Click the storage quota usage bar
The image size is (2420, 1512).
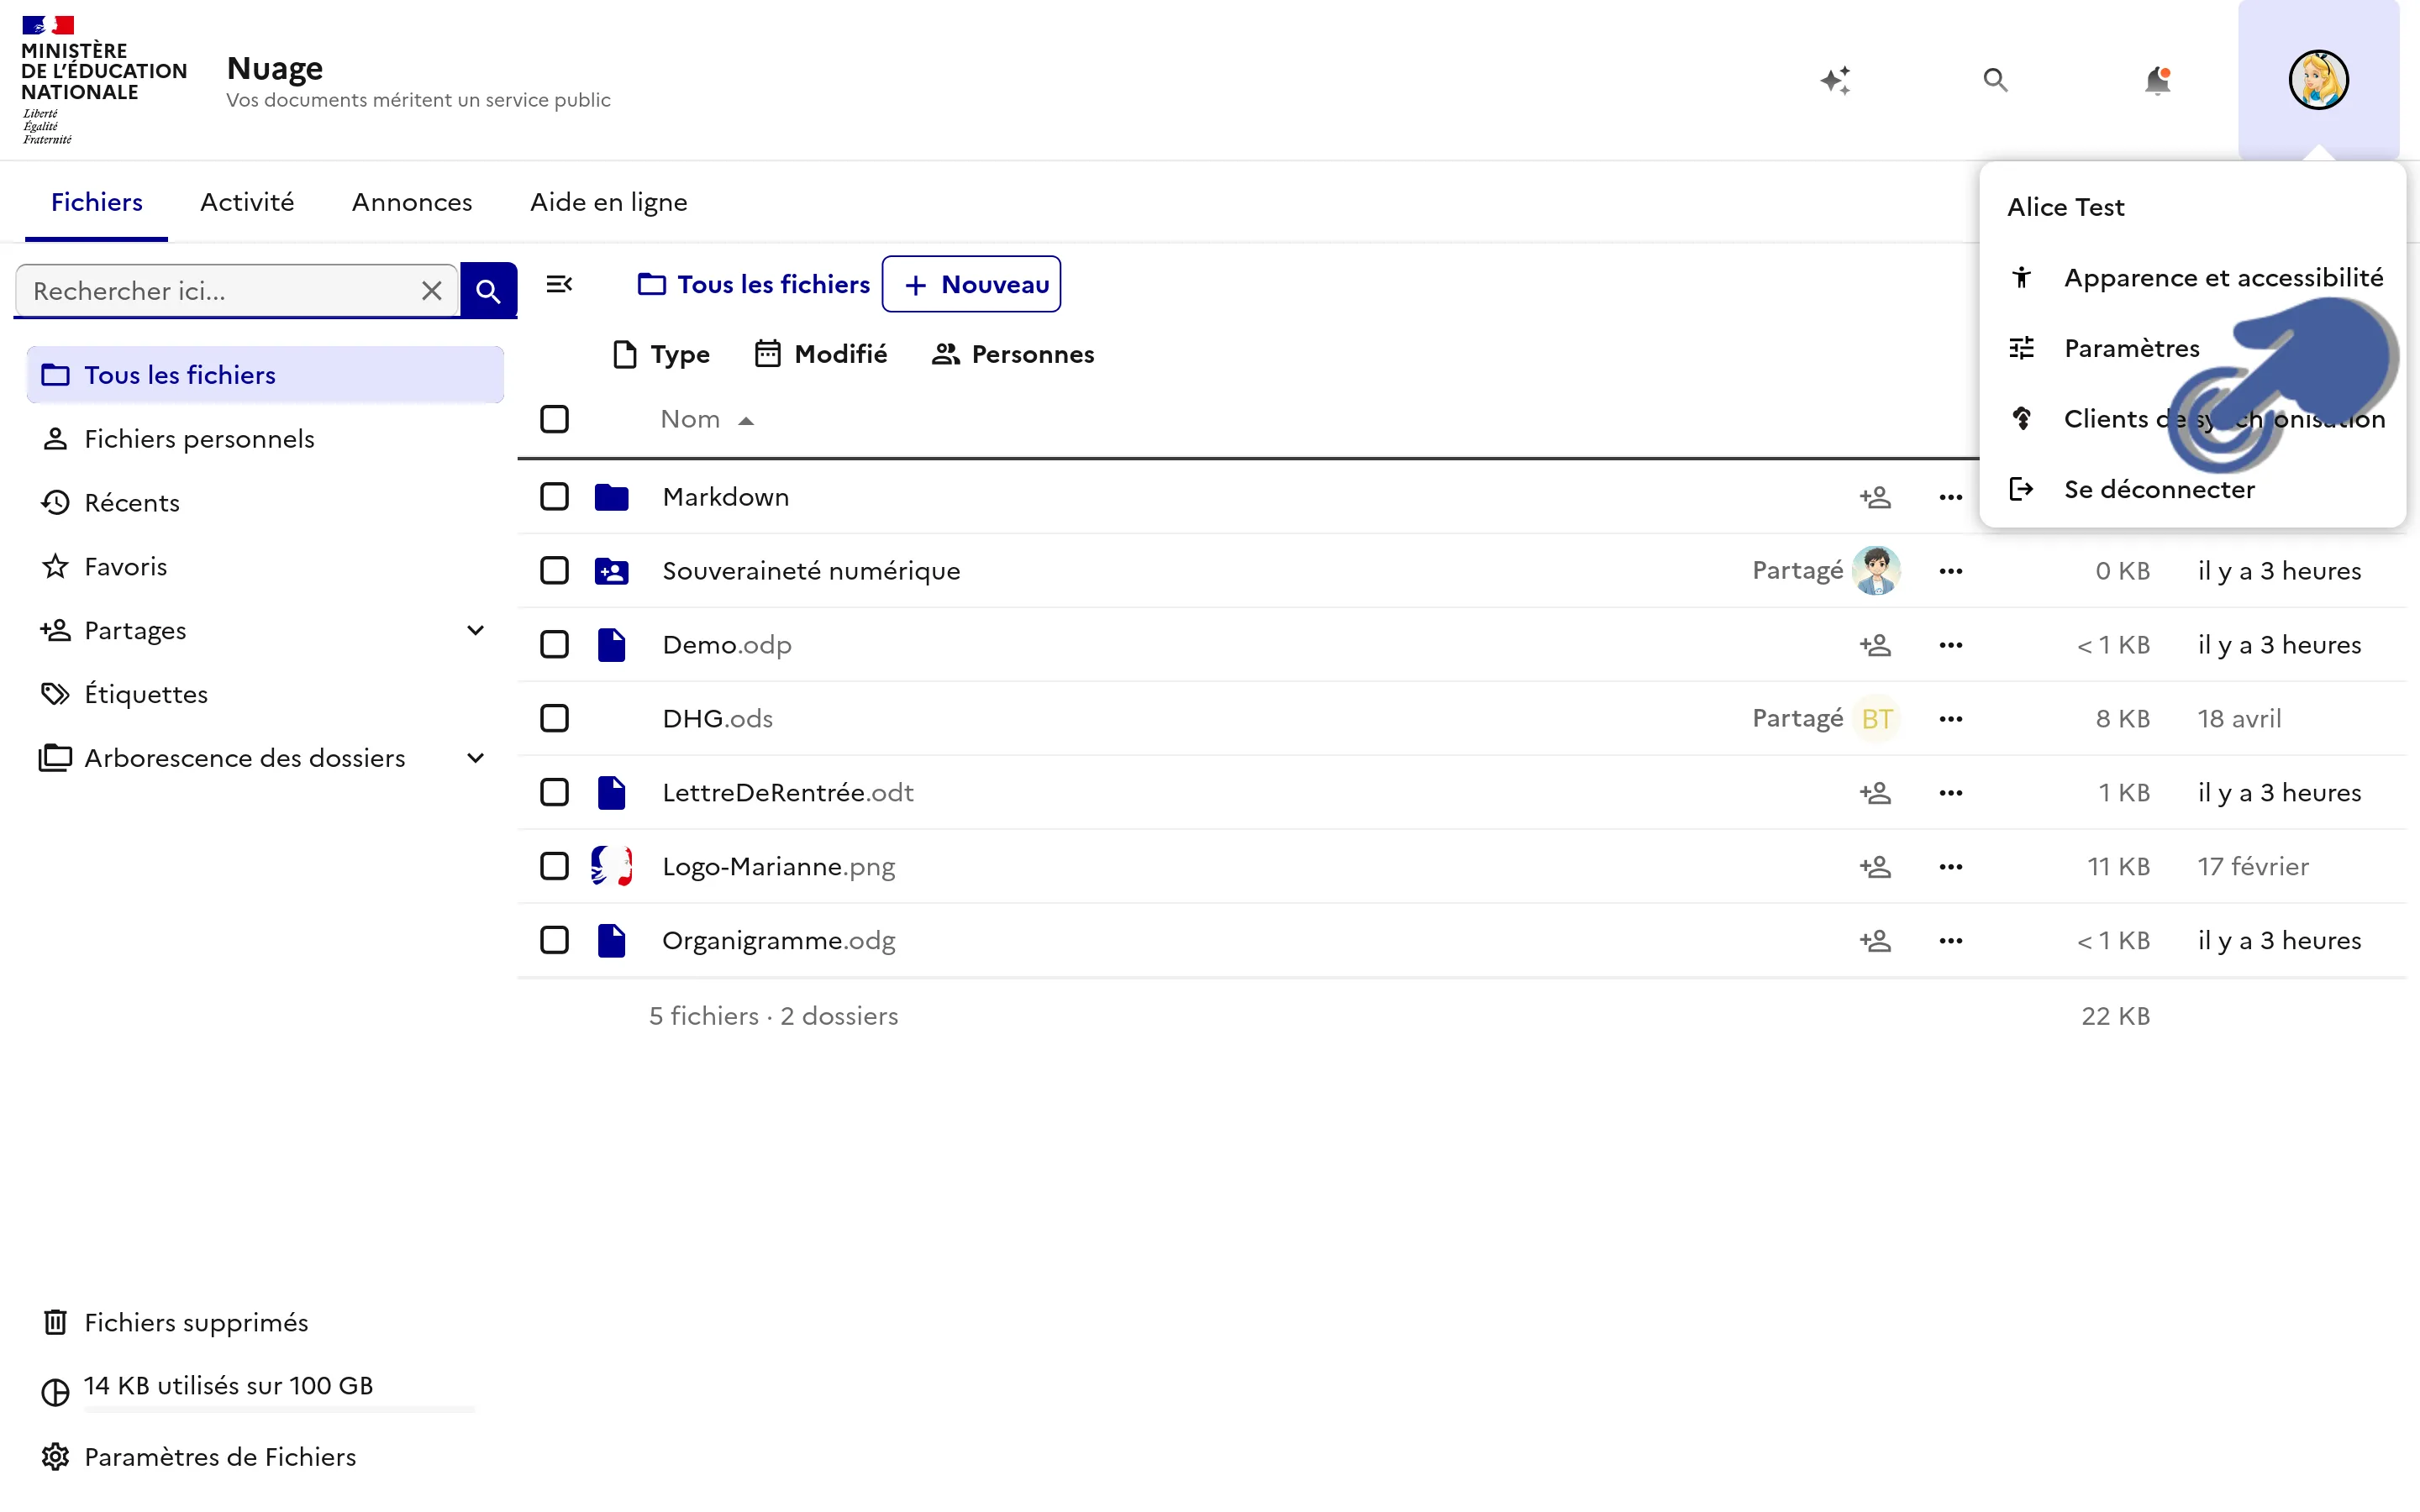[279, 1409]
